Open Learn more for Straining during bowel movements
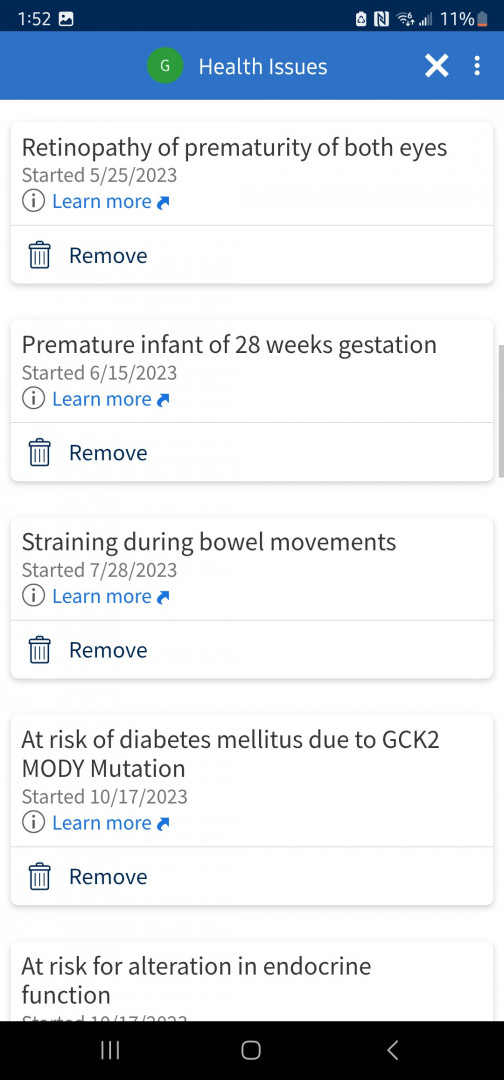Viewport: 504px width, 1080px height. click(111, 596)
